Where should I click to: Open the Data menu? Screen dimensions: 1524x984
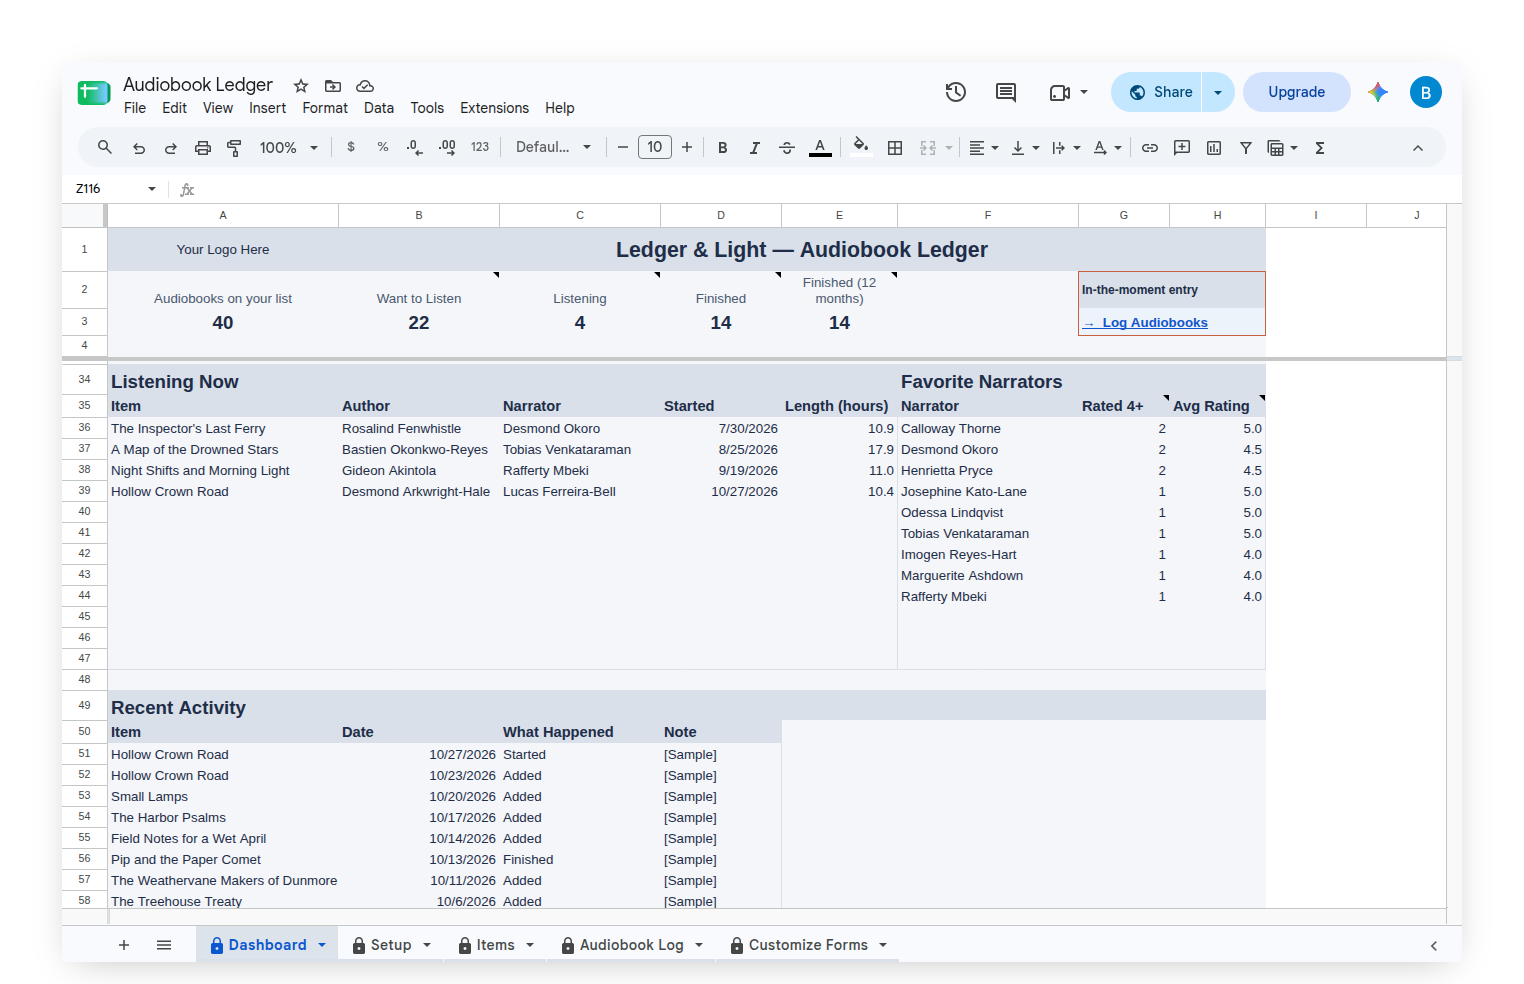click(379, 108)
